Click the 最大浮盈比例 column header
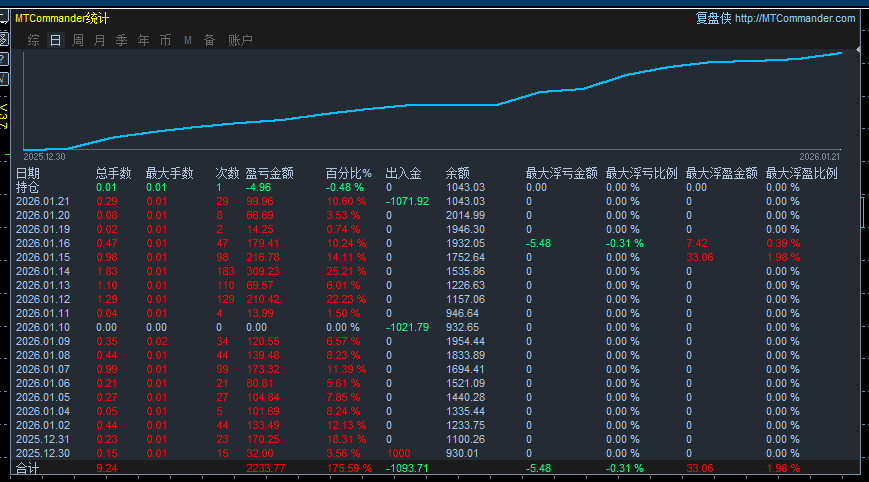 (x=801, y=173)
